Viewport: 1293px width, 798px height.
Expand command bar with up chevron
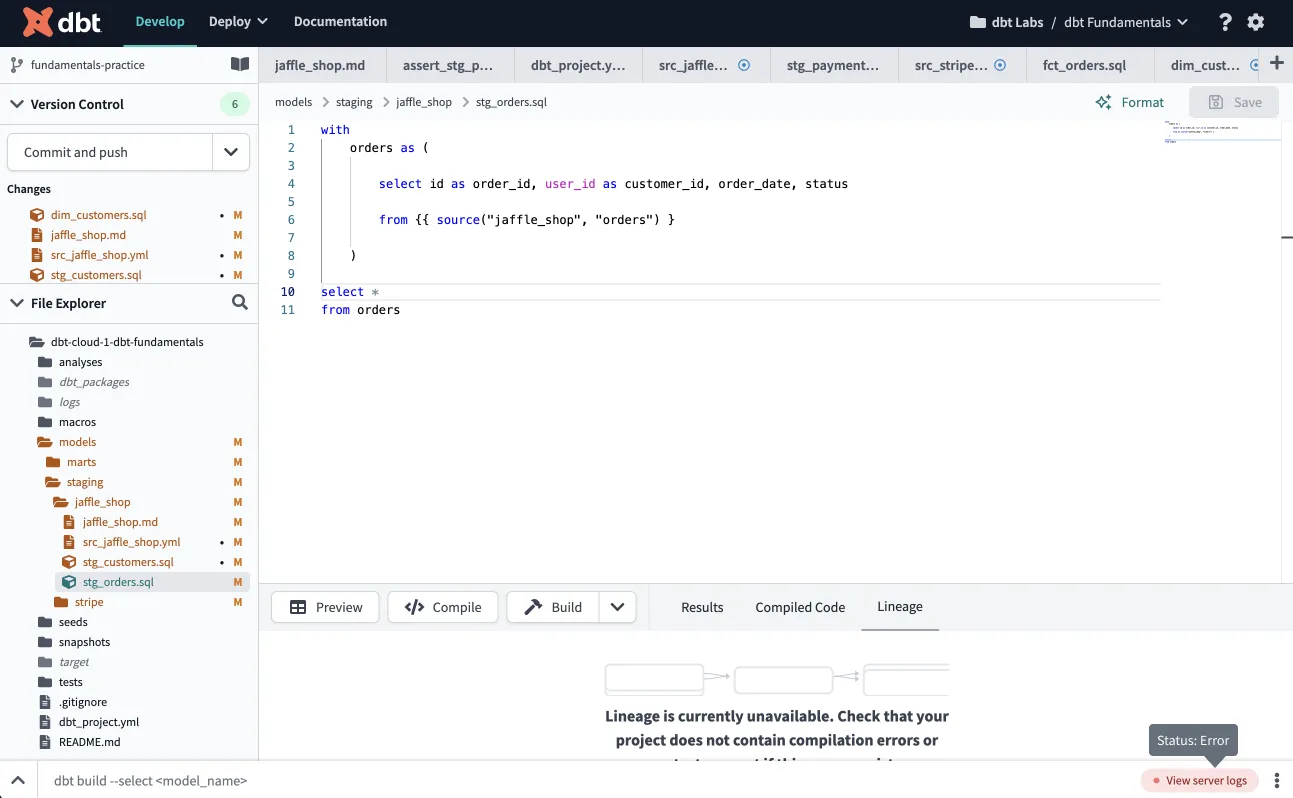click(x=18, y=780)
